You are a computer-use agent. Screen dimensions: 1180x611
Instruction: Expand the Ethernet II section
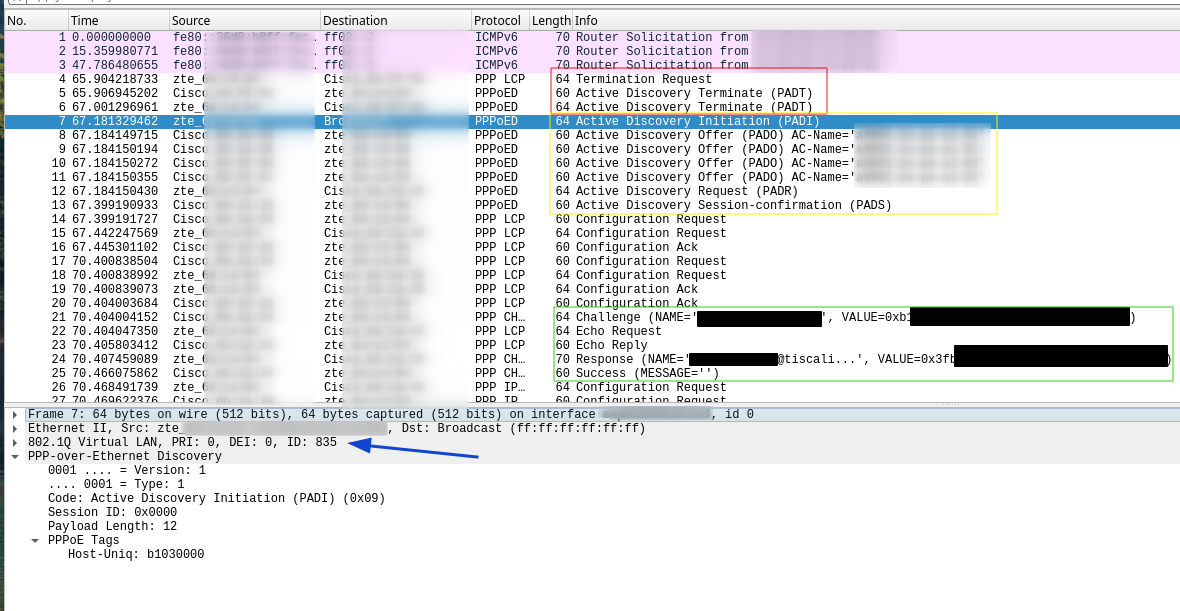tap(14, 428)
